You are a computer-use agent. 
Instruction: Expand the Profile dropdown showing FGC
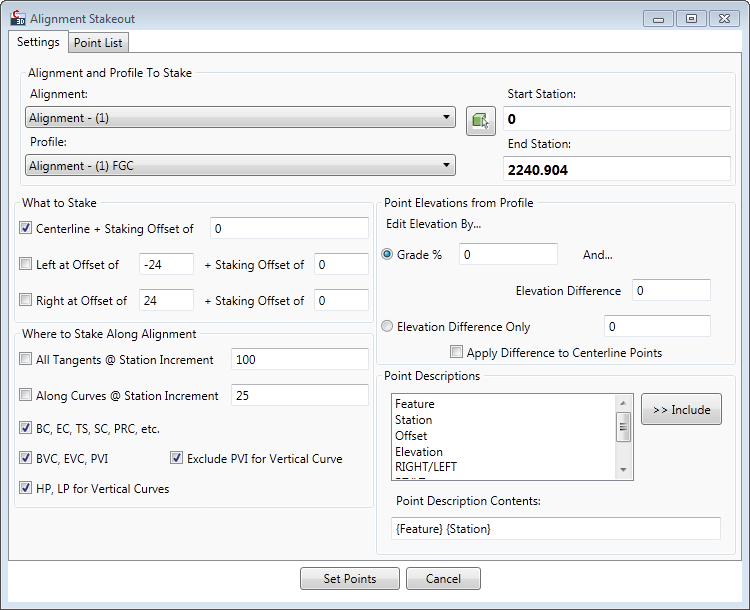(240, 166)
